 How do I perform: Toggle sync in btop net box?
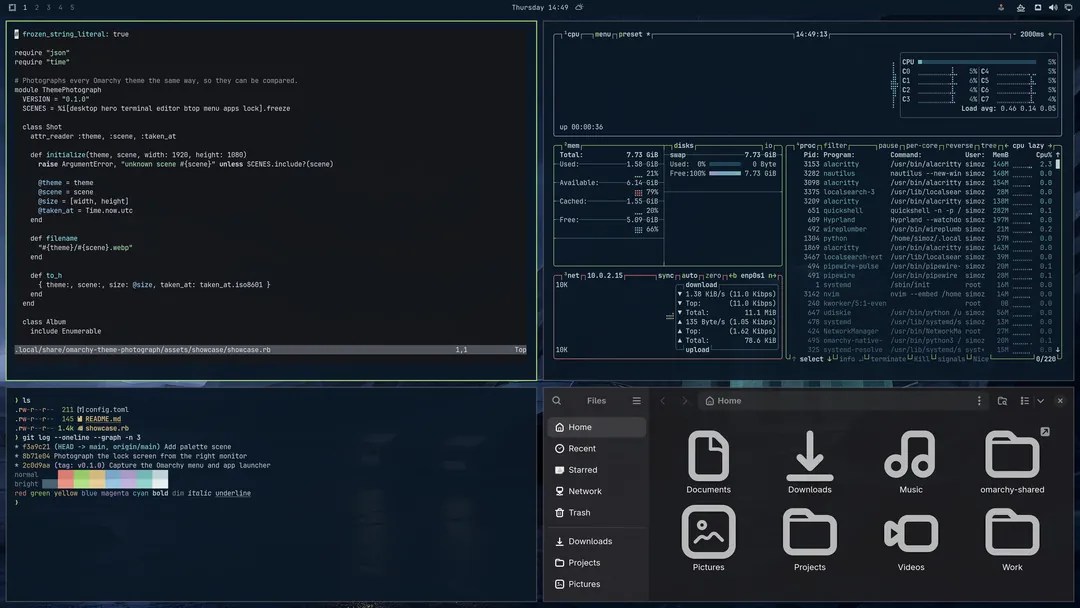665,275
